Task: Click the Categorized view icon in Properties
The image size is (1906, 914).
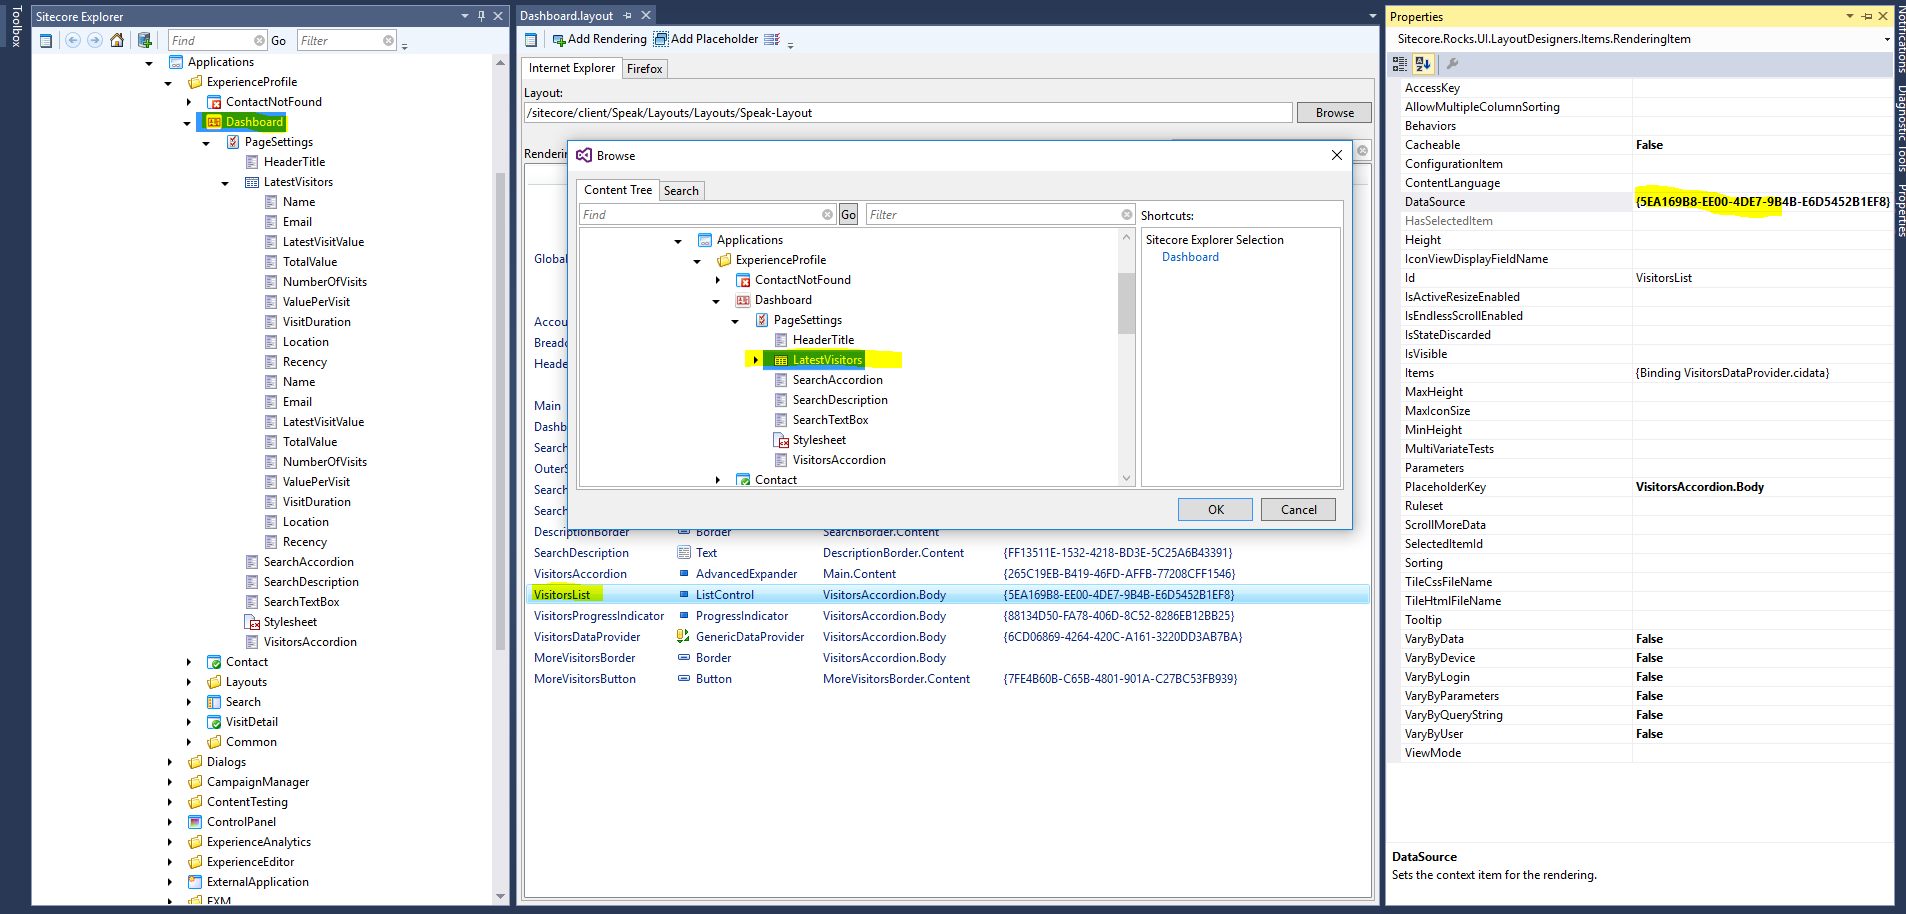Action: point(1400,64)
